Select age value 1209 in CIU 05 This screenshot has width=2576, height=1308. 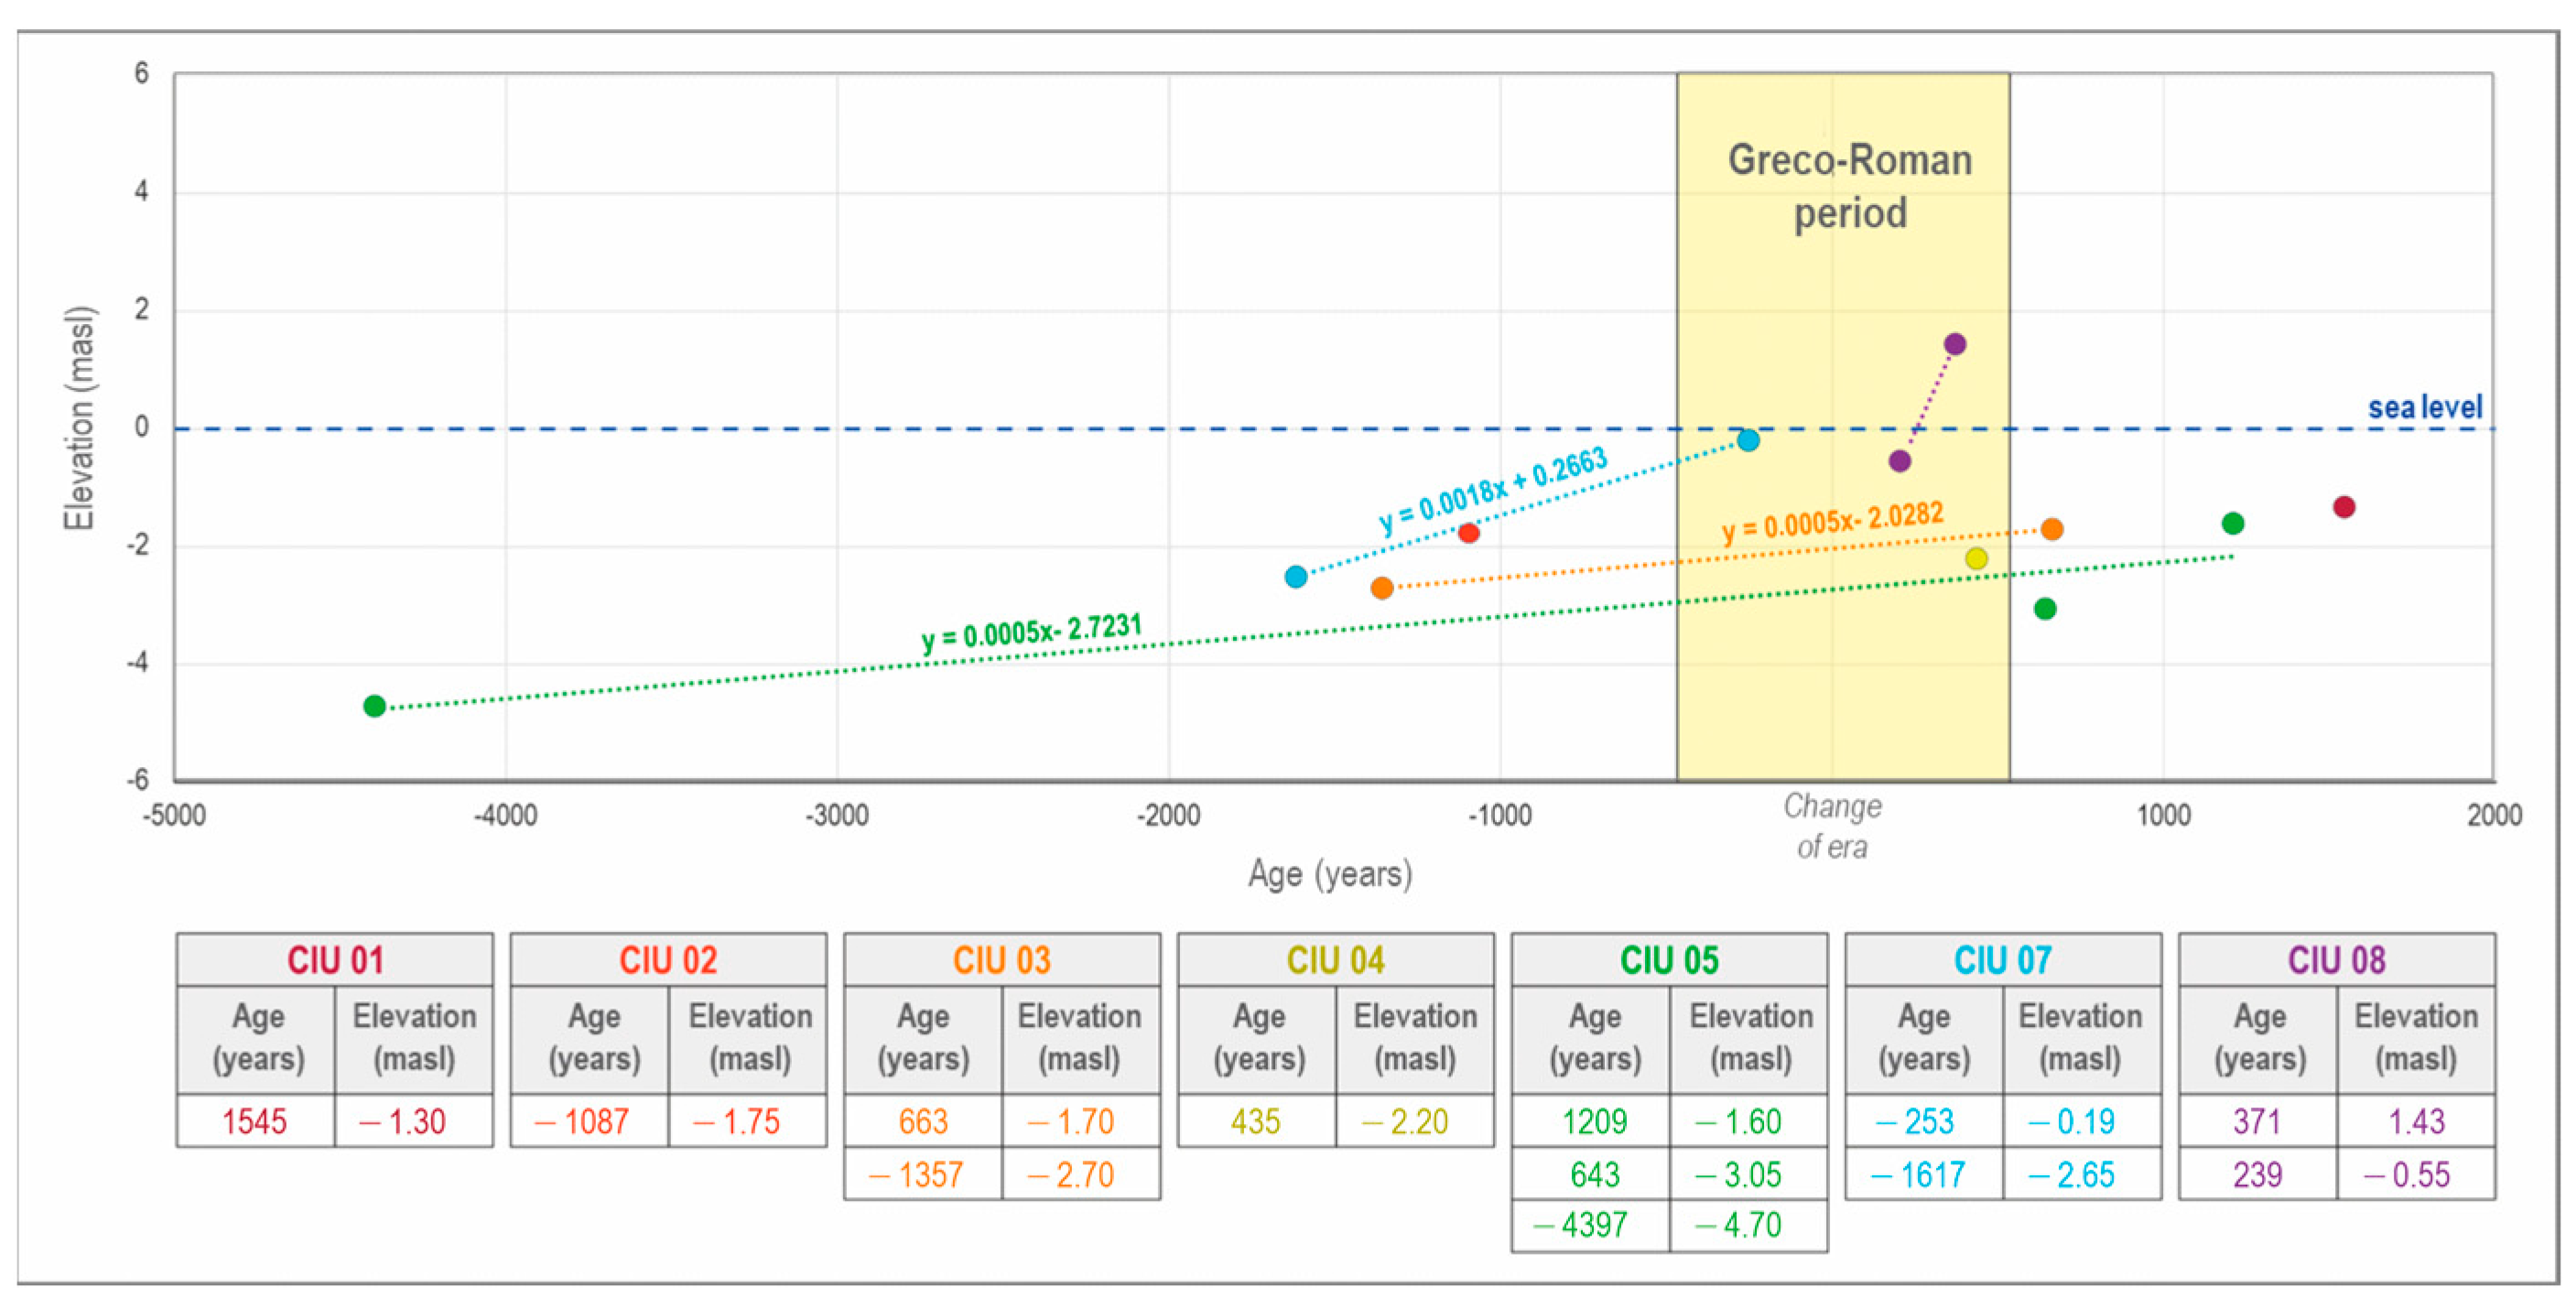tap(1595, 1121)
